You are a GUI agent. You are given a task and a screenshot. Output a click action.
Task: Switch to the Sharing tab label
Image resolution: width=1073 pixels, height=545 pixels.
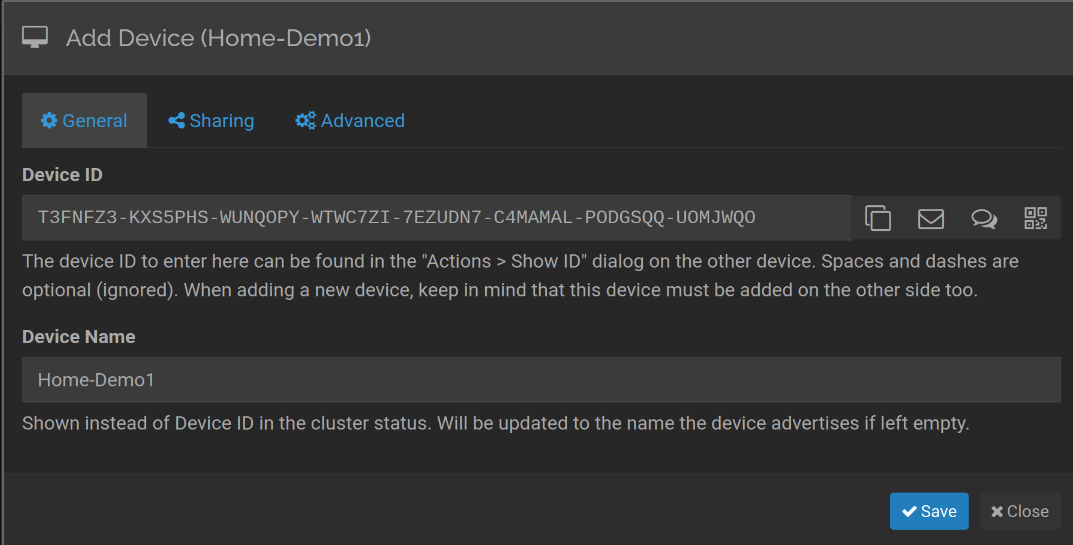(x=221, y=121)
